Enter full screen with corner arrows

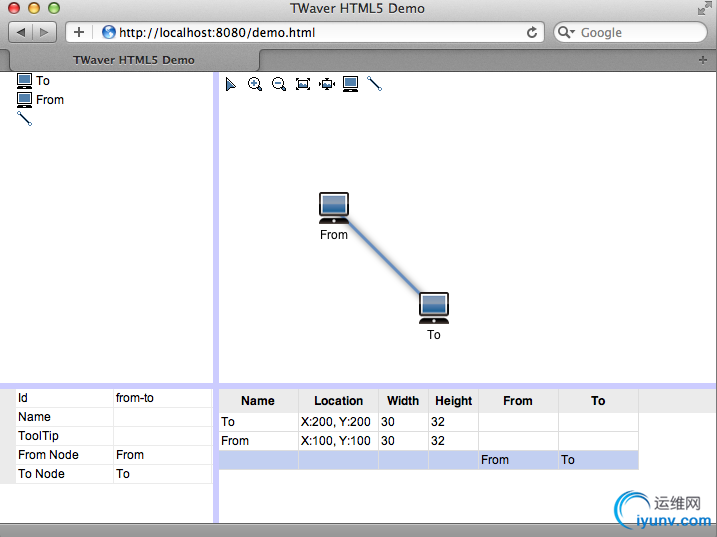coord(705,8)
